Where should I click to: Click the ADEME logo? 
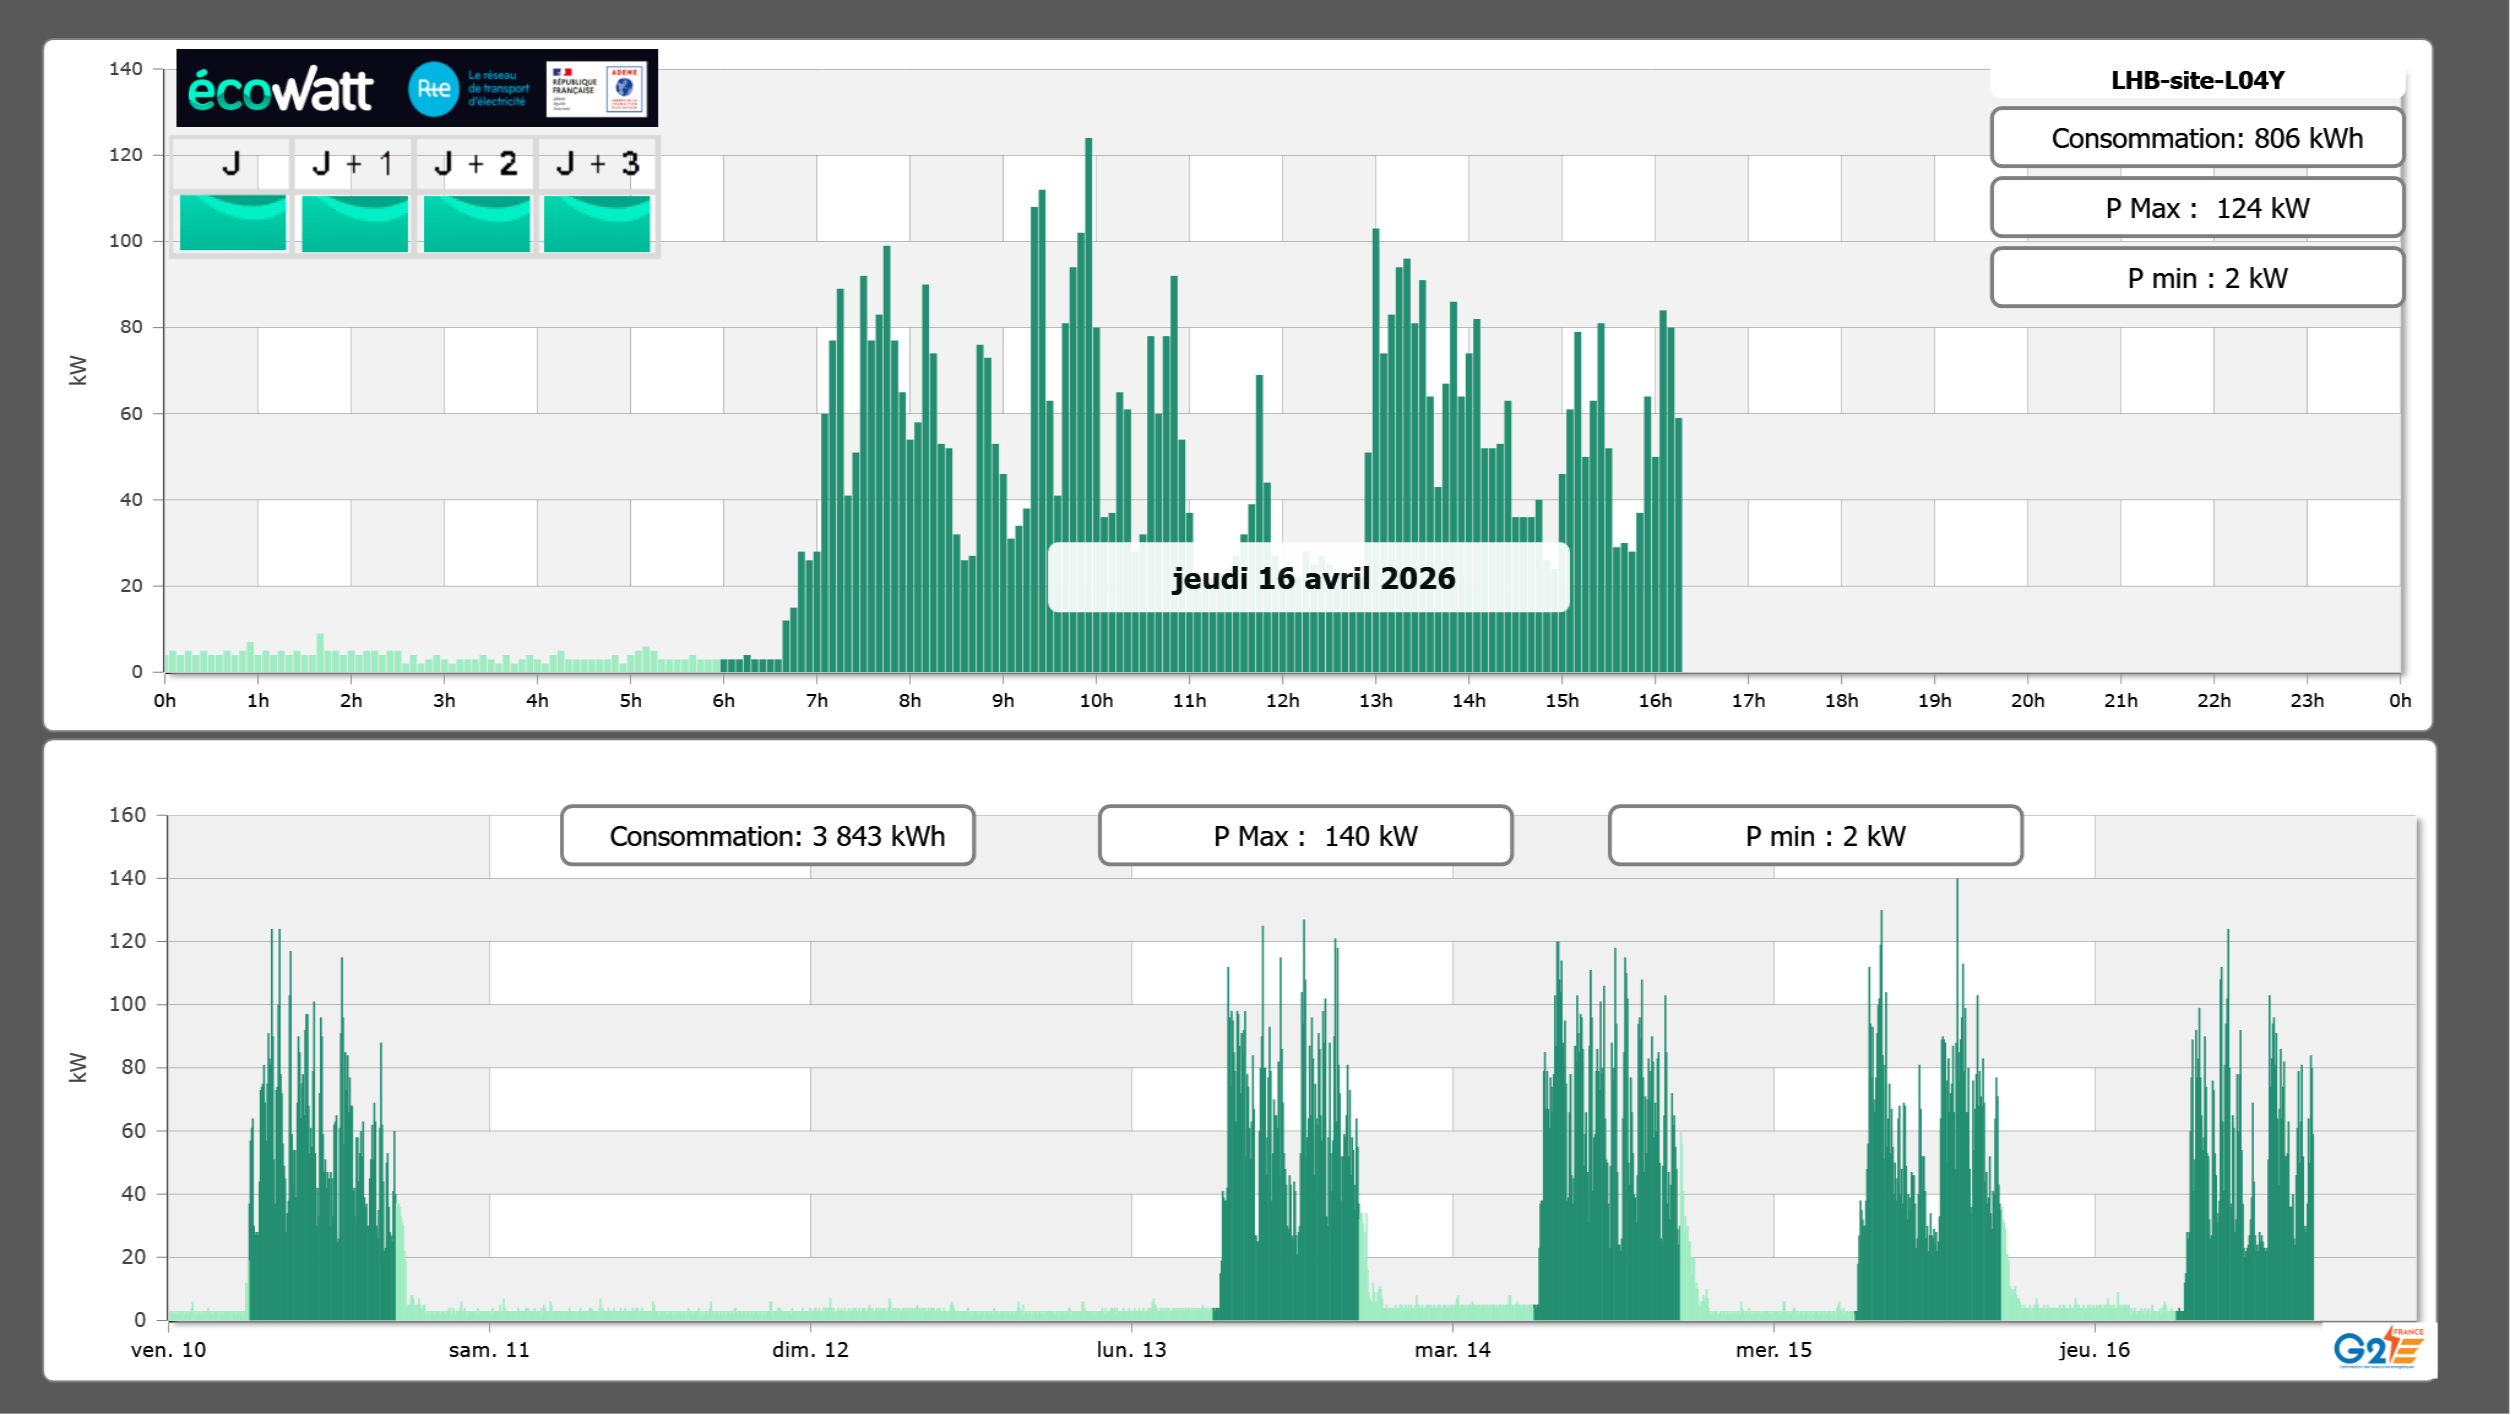click(625, 88)
